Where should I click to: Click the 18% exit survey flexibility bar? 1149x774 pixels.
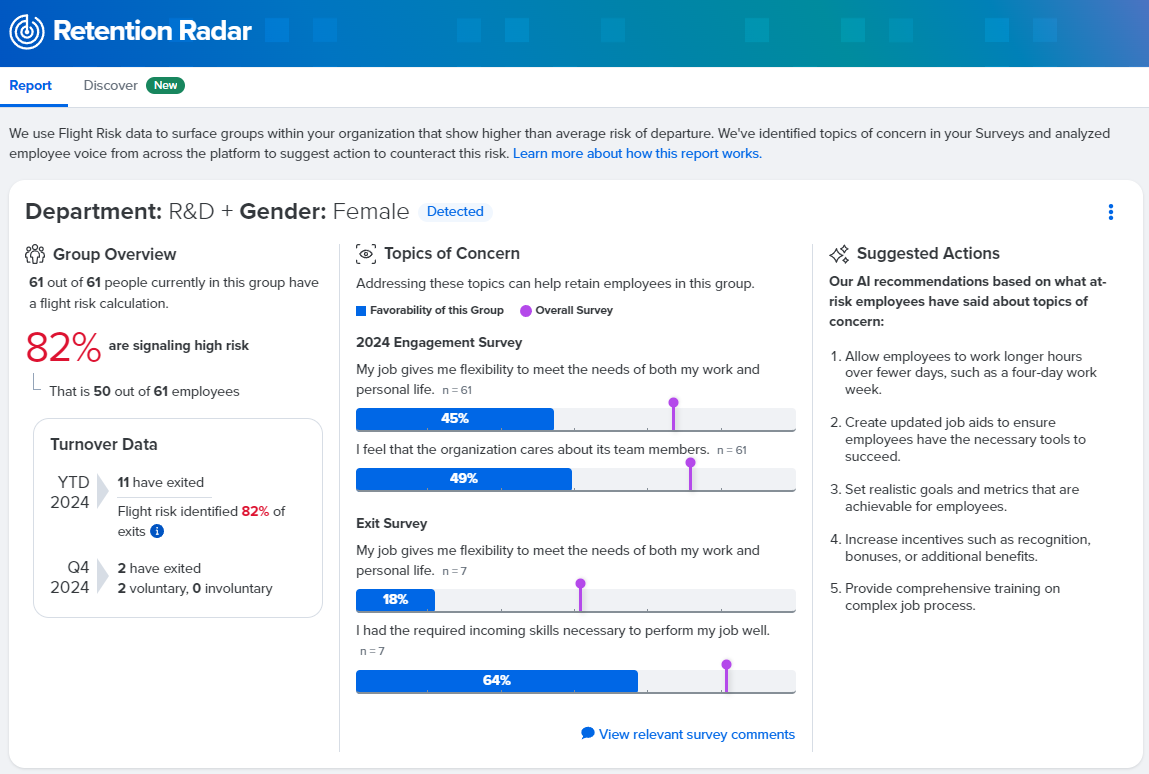(x=395, y=600)
